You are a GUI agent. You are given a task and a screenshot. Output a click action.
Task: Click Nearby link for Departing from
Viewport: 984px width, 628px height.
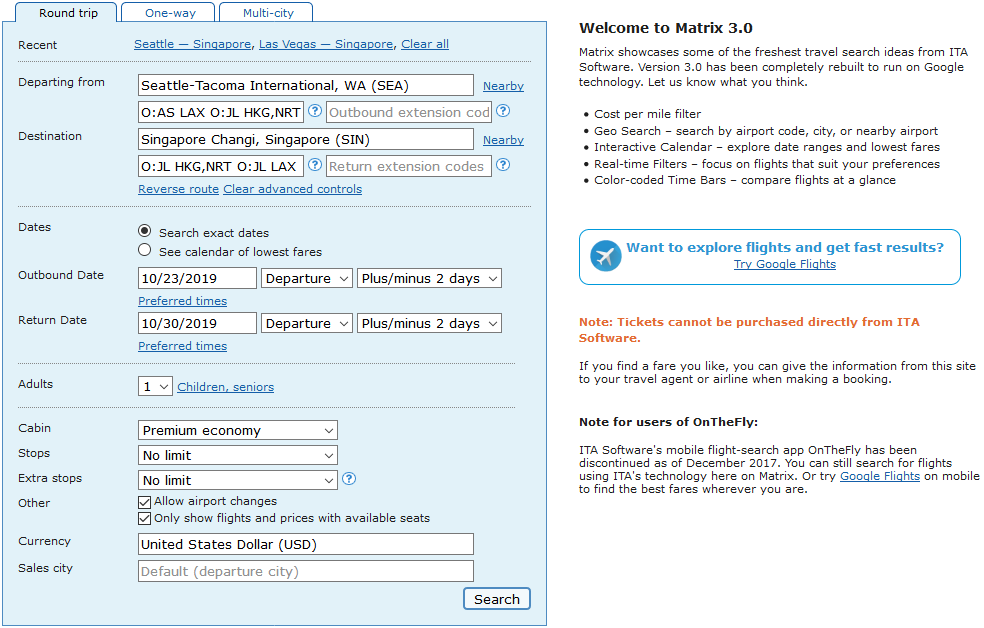pos(503,86)
